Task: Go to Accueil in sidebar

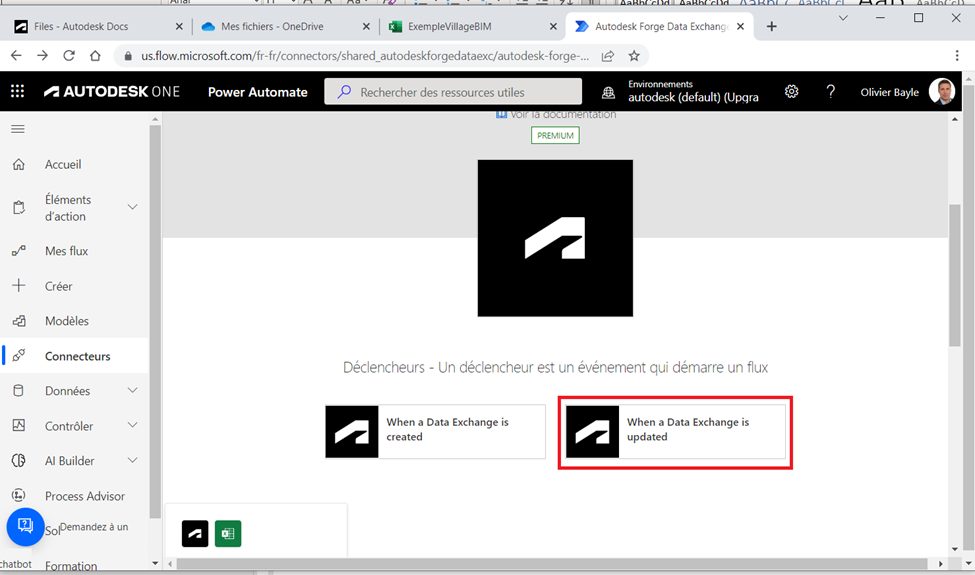Action: (x=63, y=165)
